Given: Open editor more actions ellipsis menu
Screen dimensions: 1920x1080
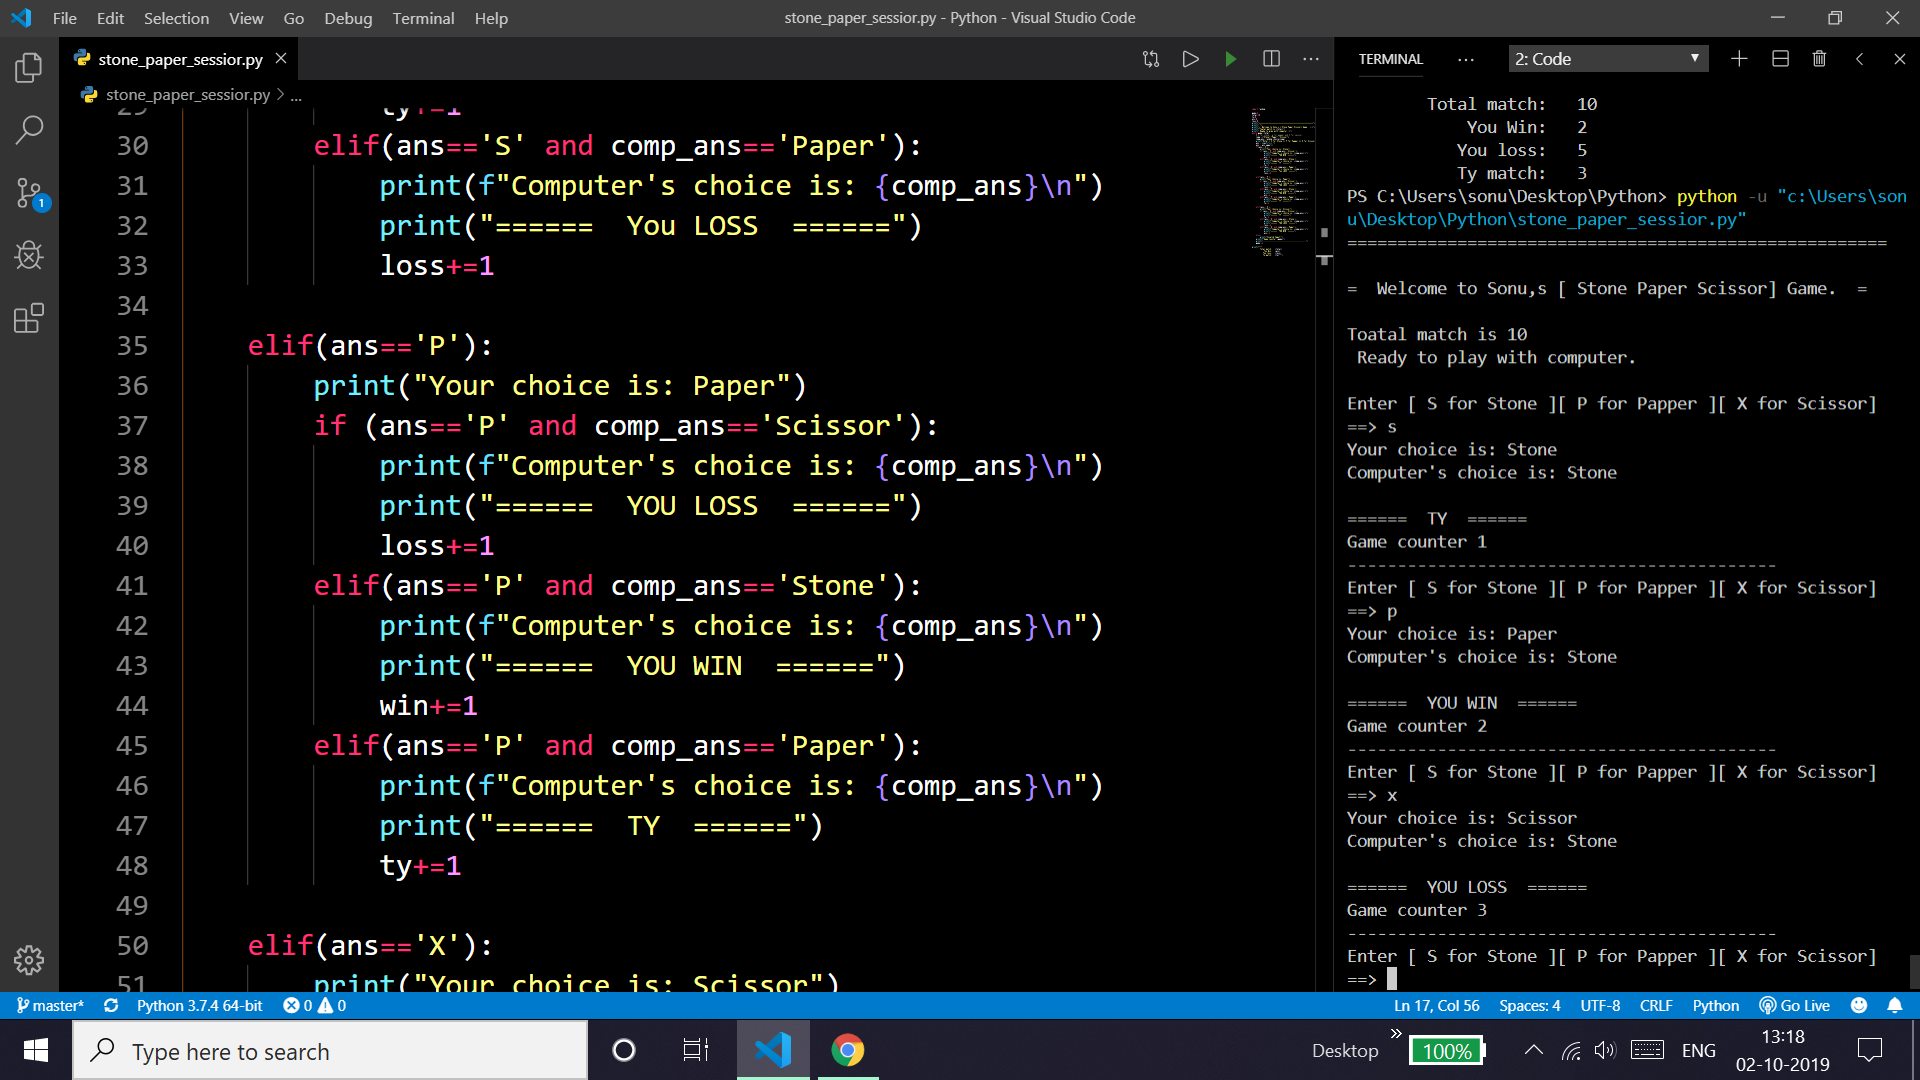Looking at the screenshot, I should 1311,59.
